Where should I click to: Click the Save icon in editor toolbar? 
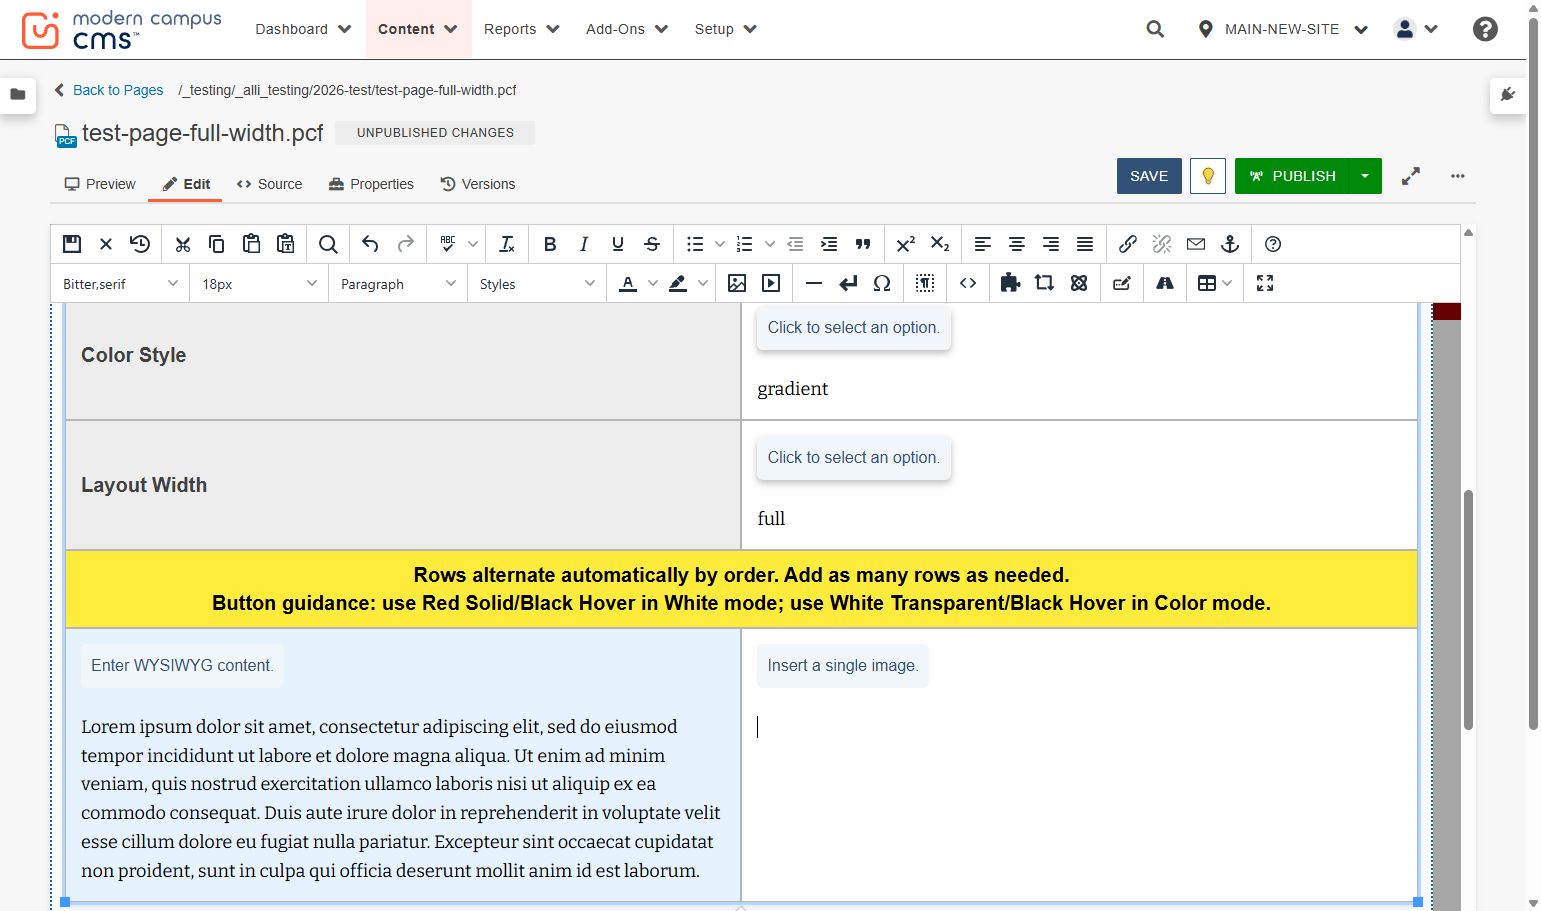72,244
